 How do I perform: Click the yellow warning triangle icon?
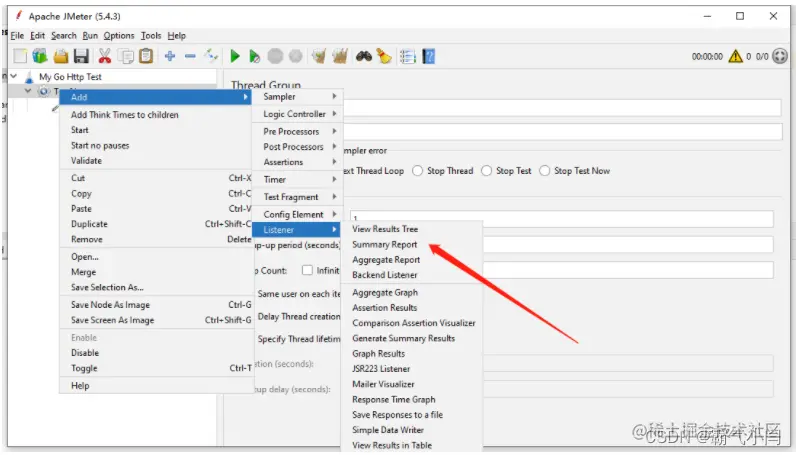tap(736, 56)
